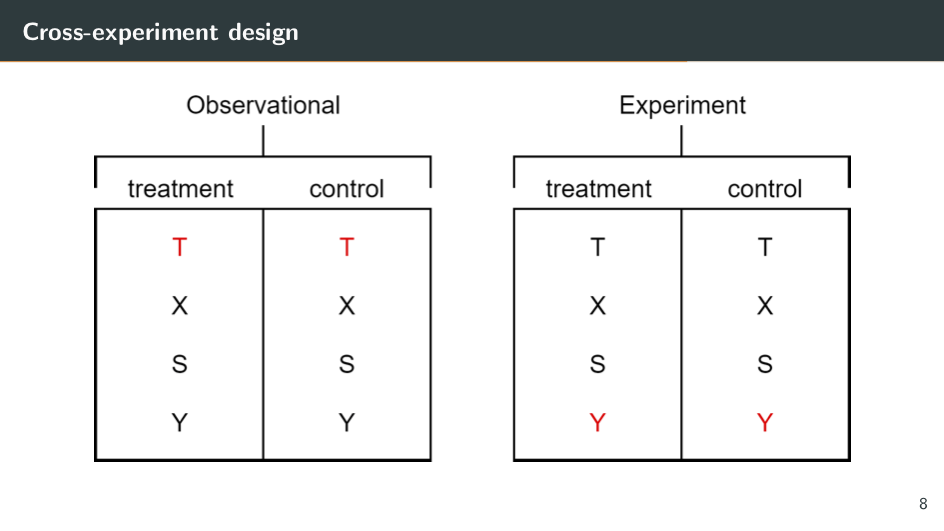
Task: Select X in Experiment control column
Action: [765, 307]
